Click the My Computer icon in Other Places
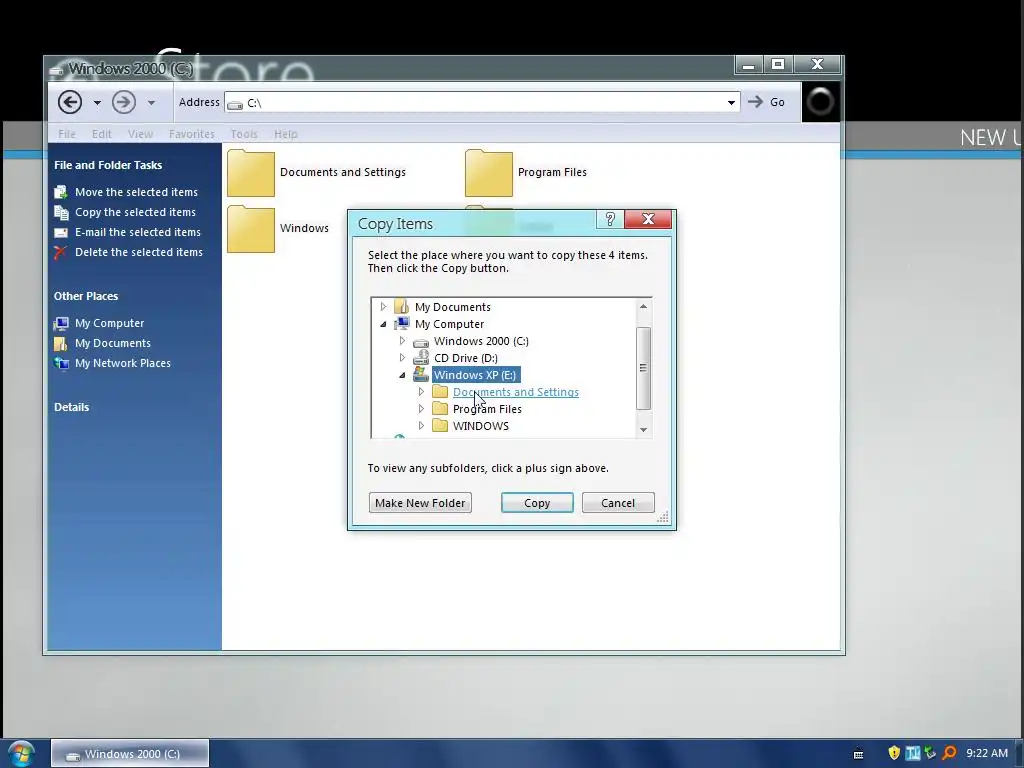The image size is (1024, 768). tap(61, 323)
